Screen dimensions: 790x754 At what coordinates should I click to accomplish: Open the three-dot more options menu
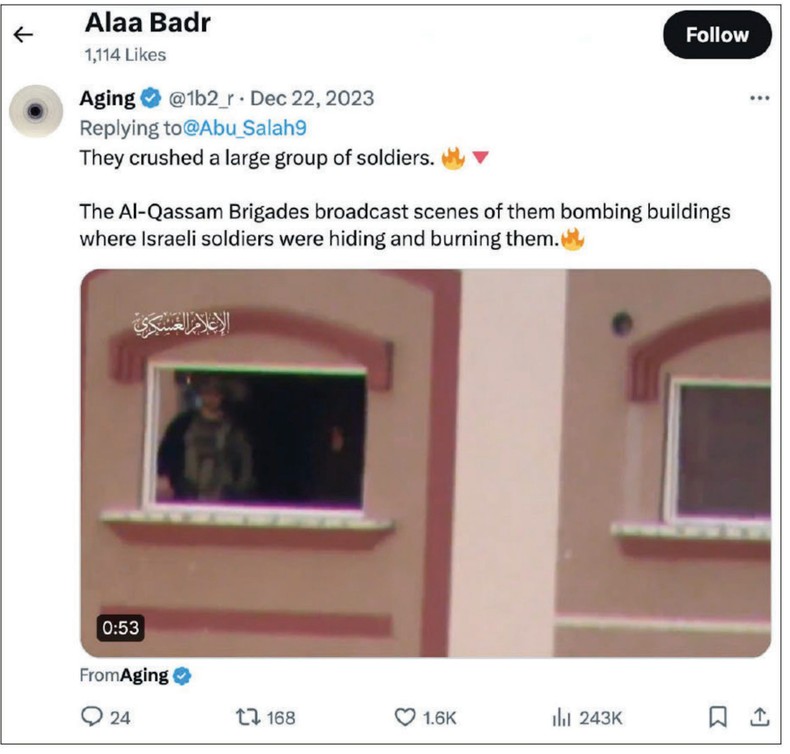tap(759, 98)
